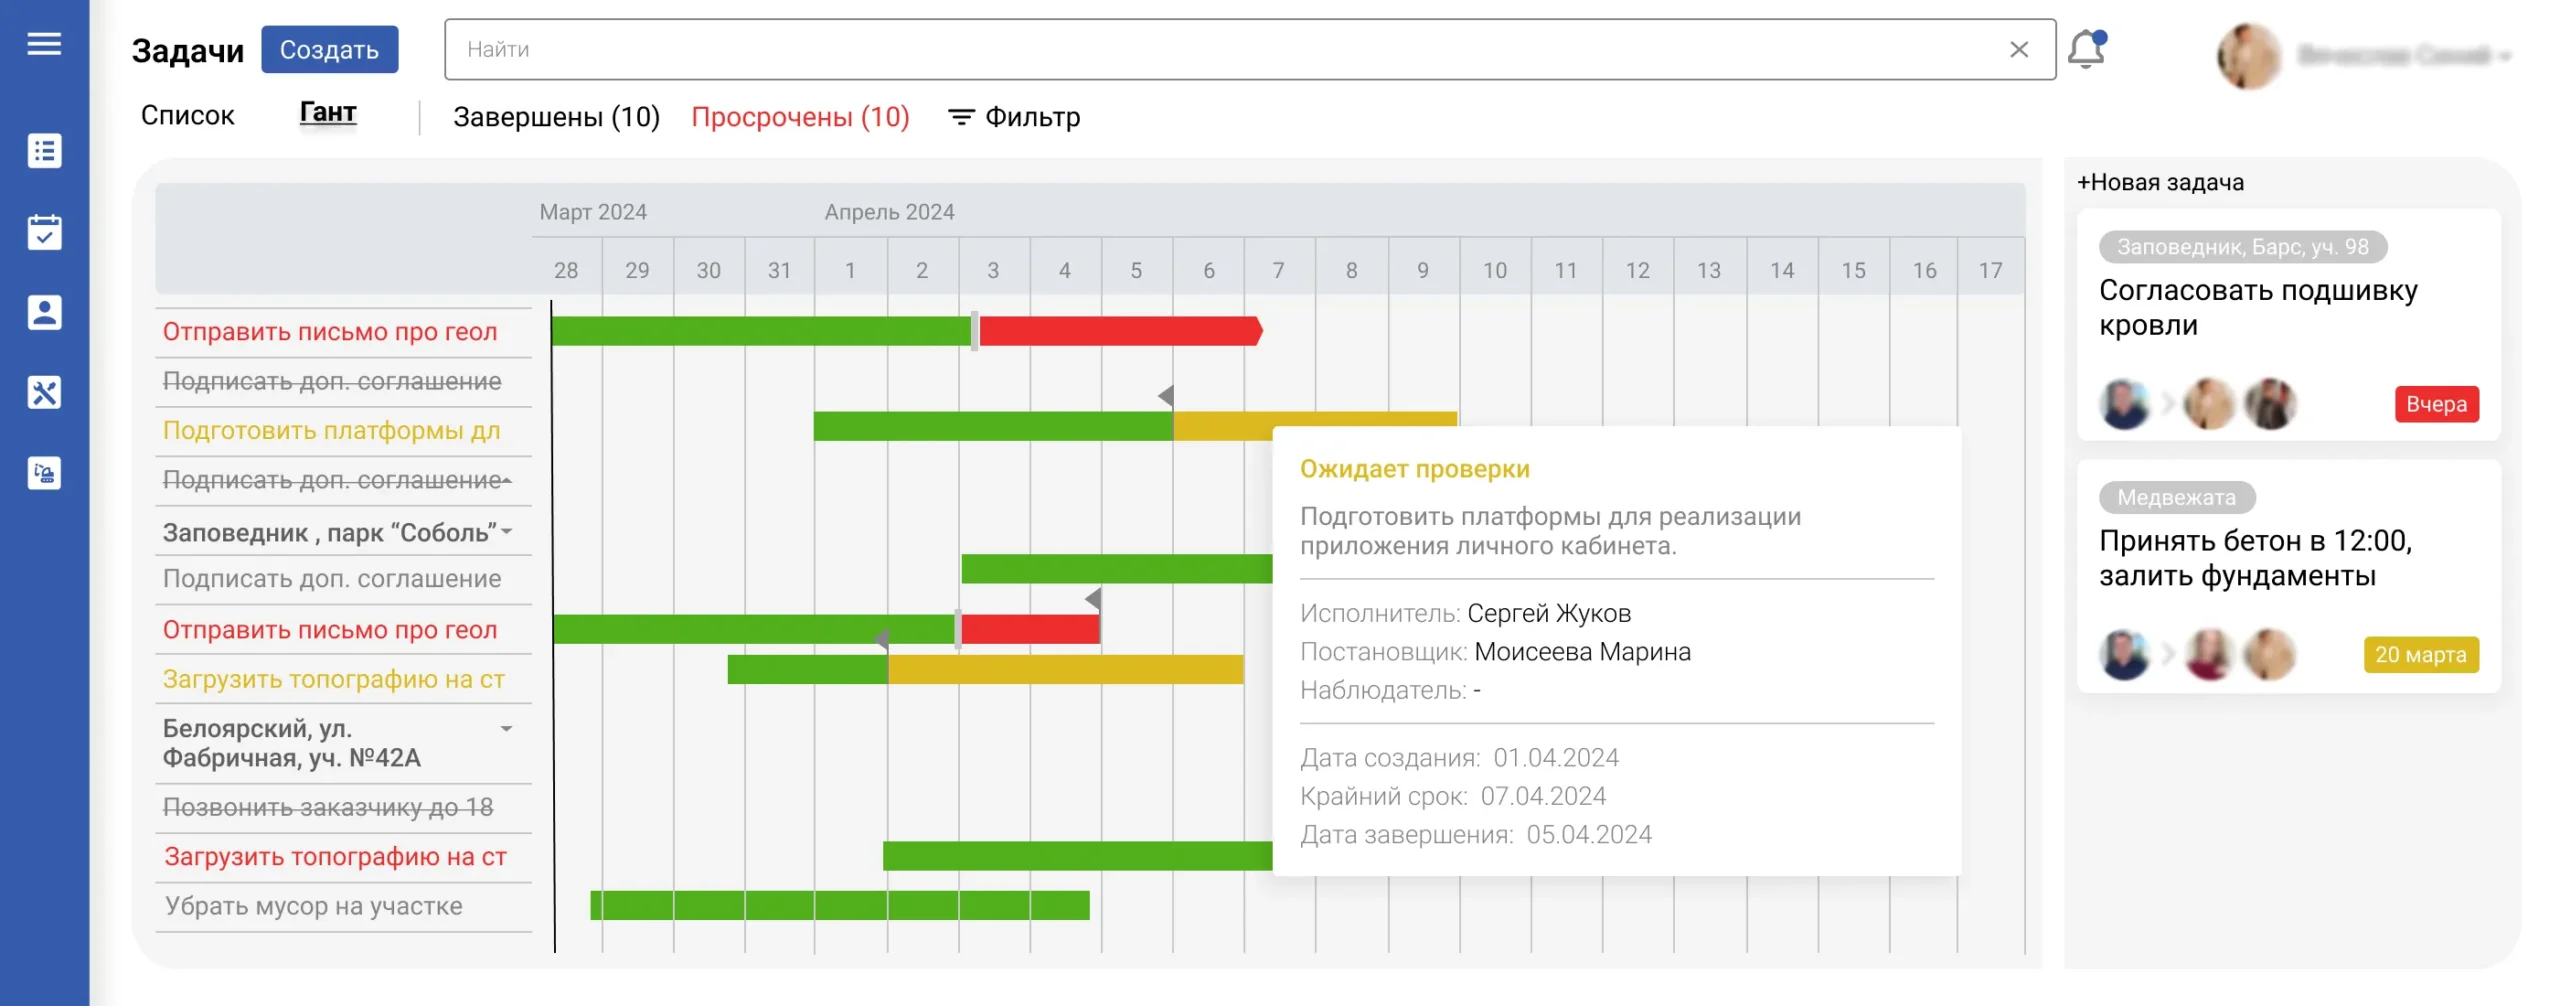This screenshot has width=2560, height=1006.
Task: Click the red overdue bar in first row
Action: pyautogui.click(x=1118, y=331)
